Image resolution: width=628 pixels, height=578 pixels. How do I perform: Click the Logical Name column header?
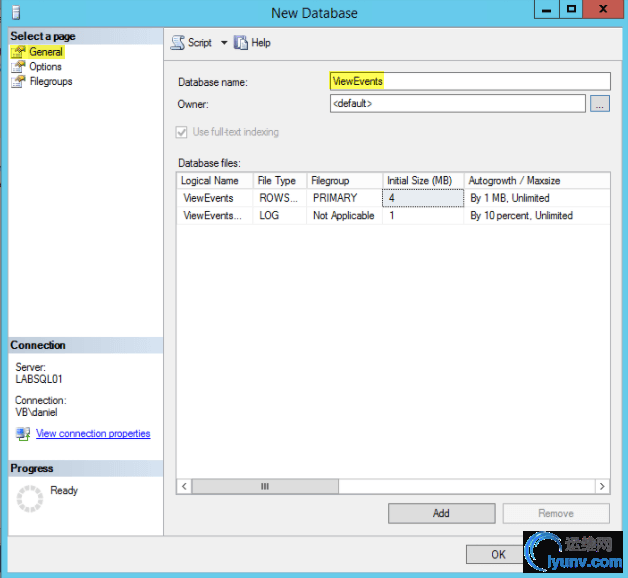pyautogui.click(x=215, y=181)
